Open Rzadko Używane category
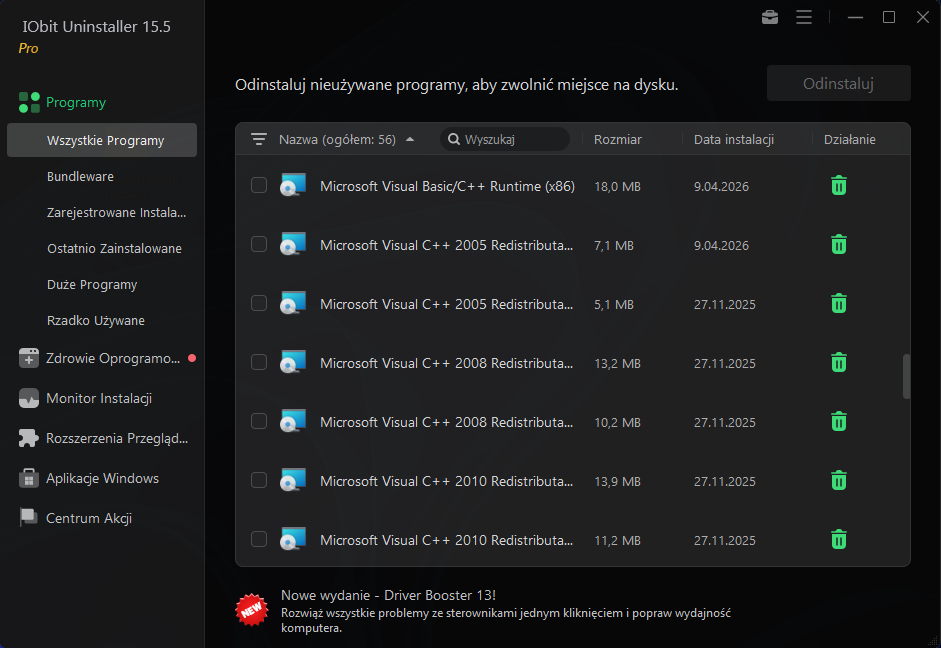Image resolution: width=941 pixels, height=648 pixels. tap(95, 320)
